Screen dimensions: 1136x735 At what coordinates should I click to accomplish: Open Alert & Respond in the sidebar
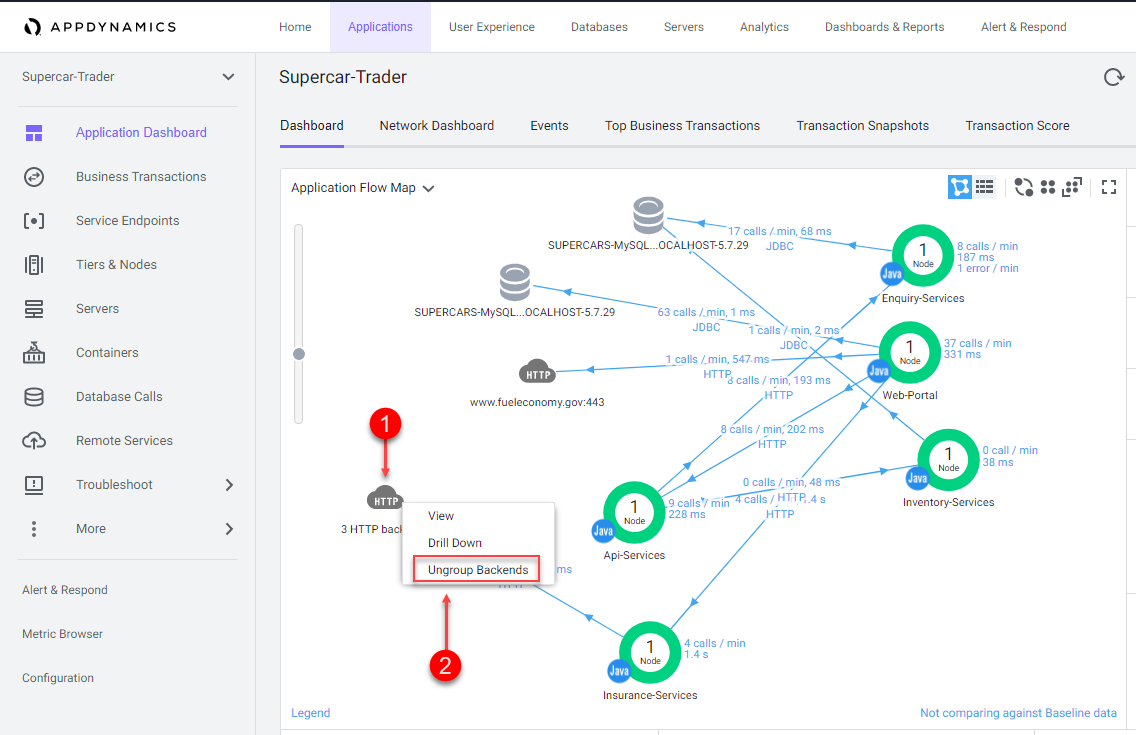click(64, 589)
